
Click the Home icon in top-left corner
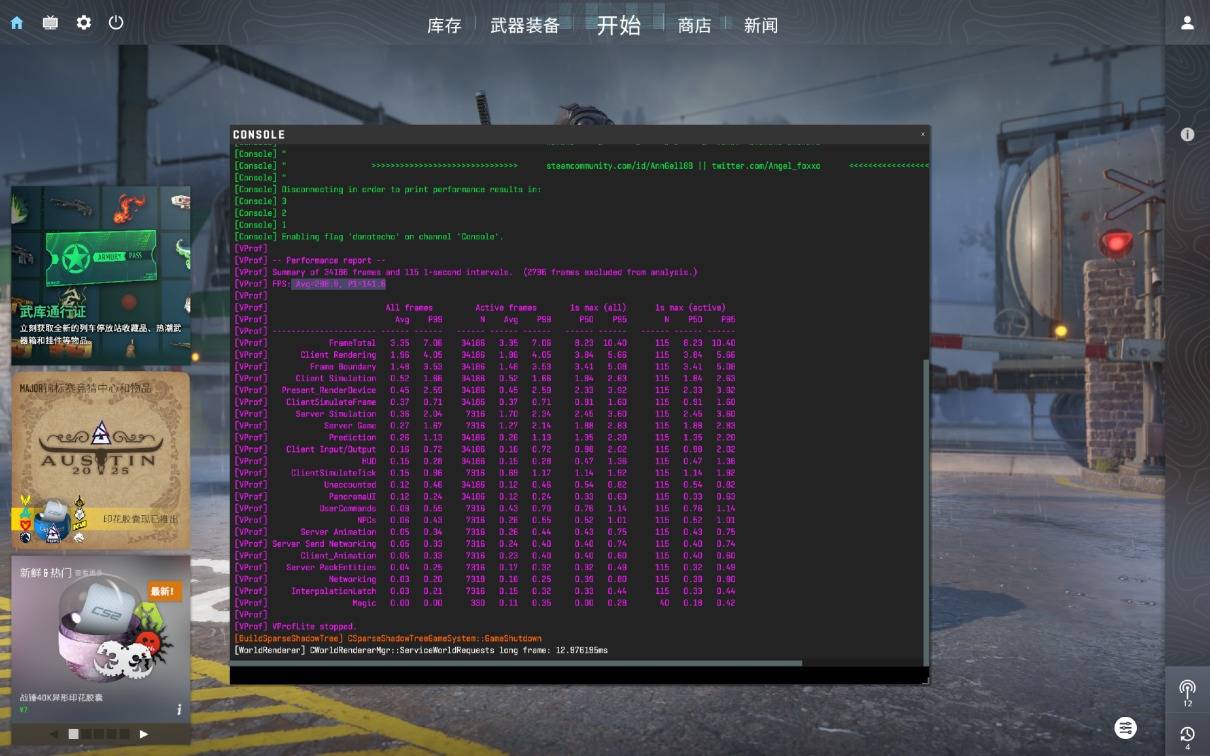click(x=17, y=22)
